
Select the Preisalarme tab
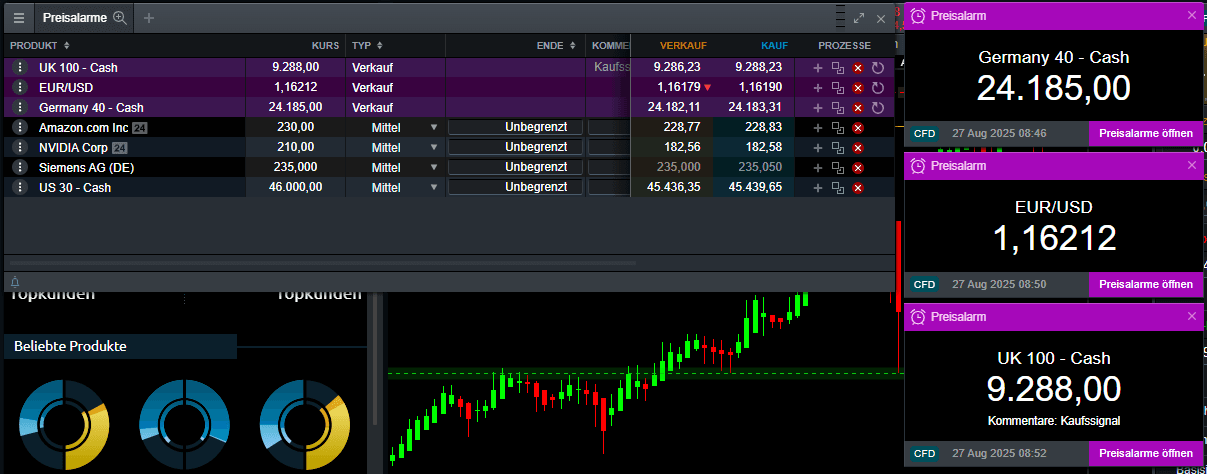tap(75, 18)
